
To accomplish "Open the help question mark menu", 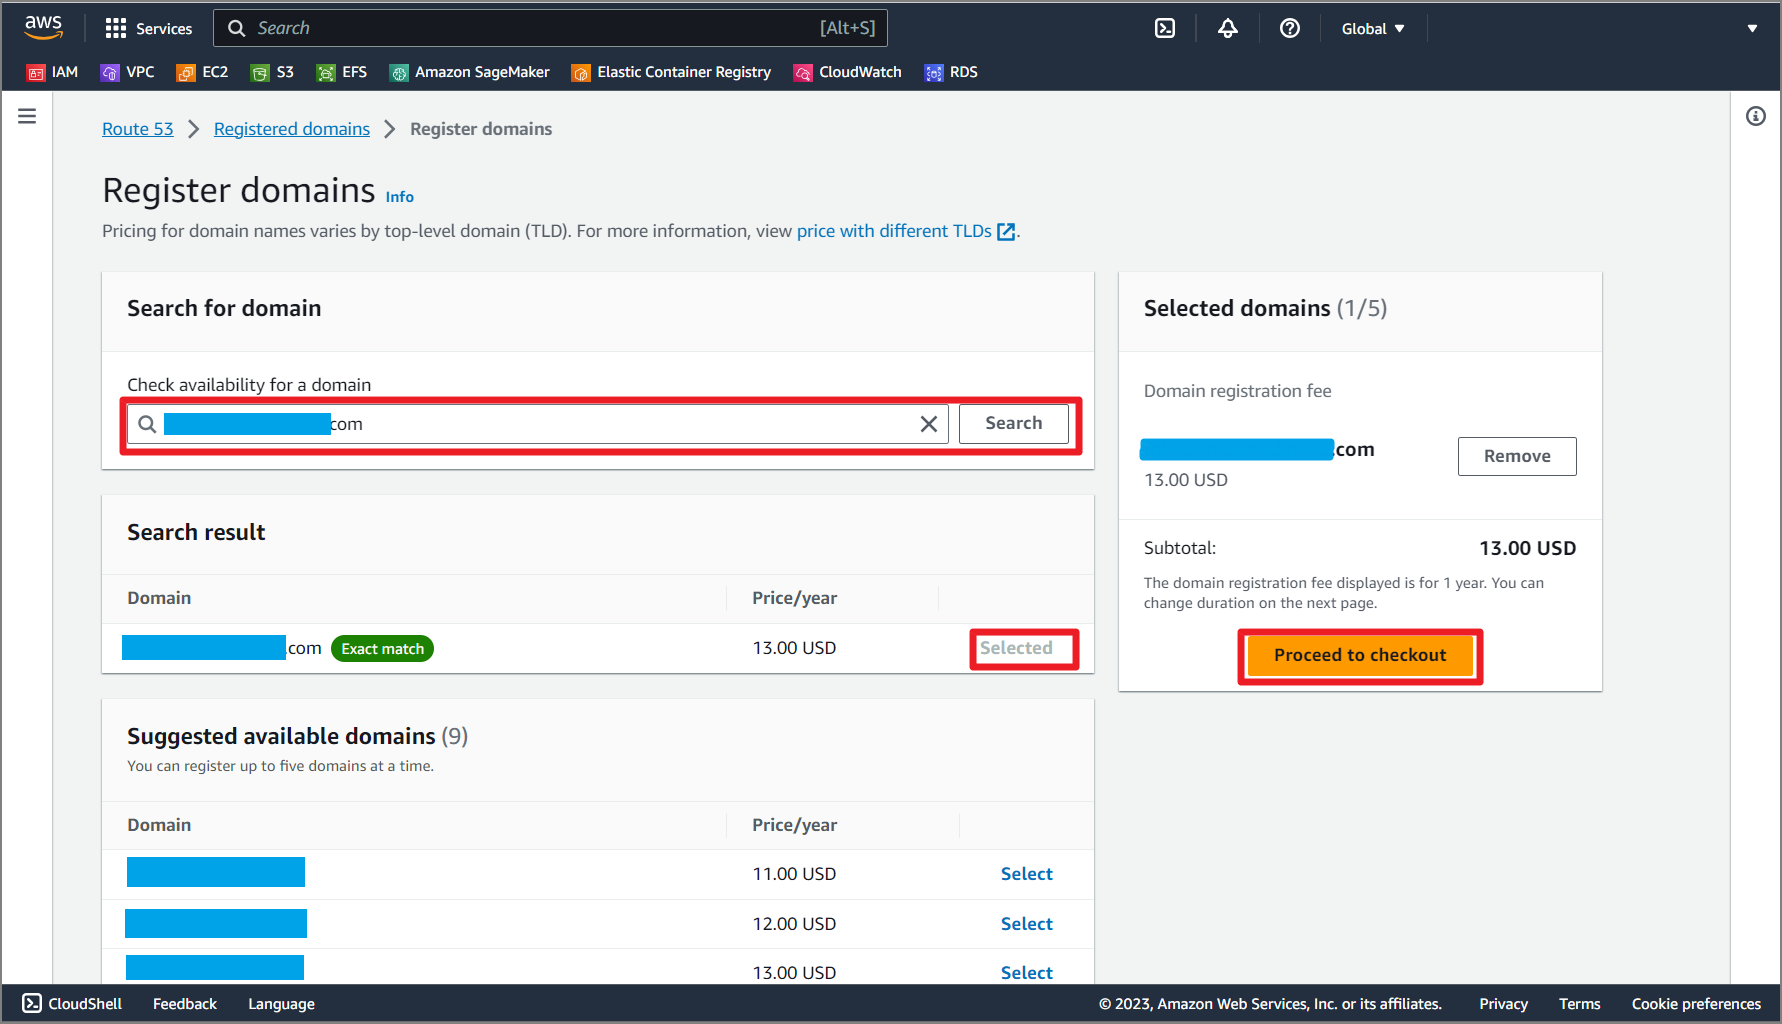I will pos(1290,28).
